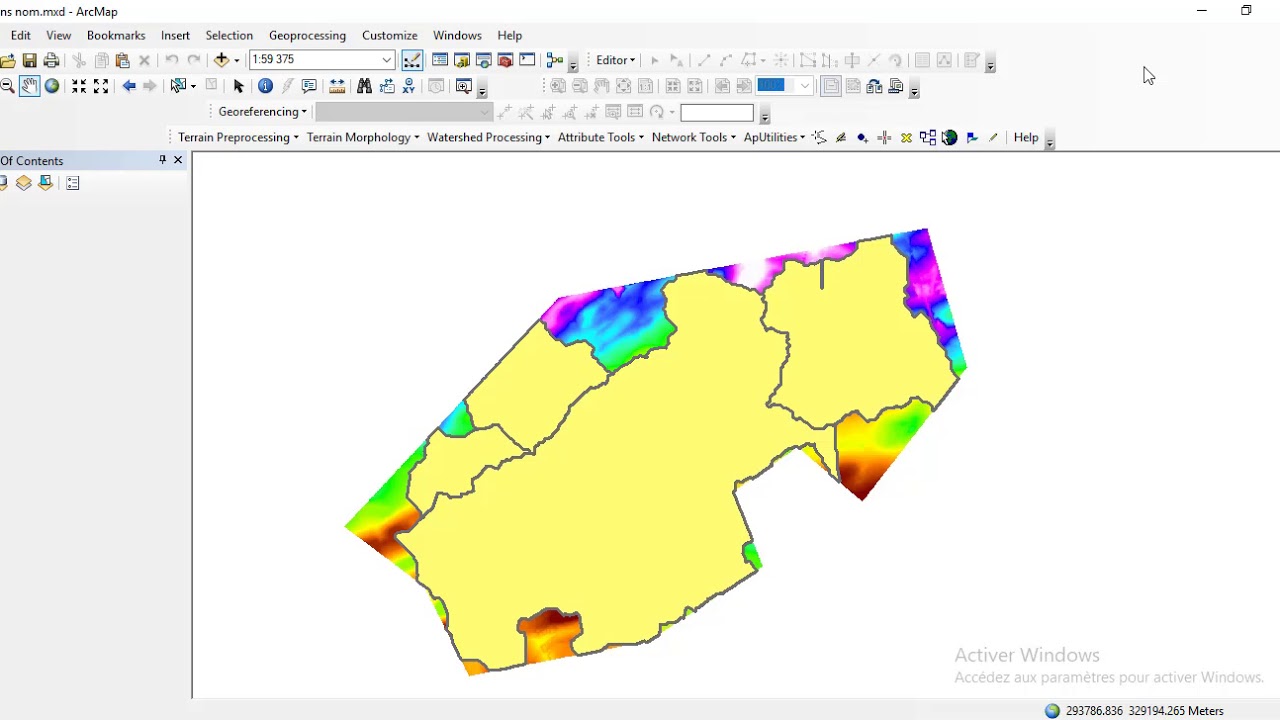The width and height of the screenshot is (1280, 720).
Task: Select the Measure ruler tool
Action: pyautogui.click(x=337, y=86)
